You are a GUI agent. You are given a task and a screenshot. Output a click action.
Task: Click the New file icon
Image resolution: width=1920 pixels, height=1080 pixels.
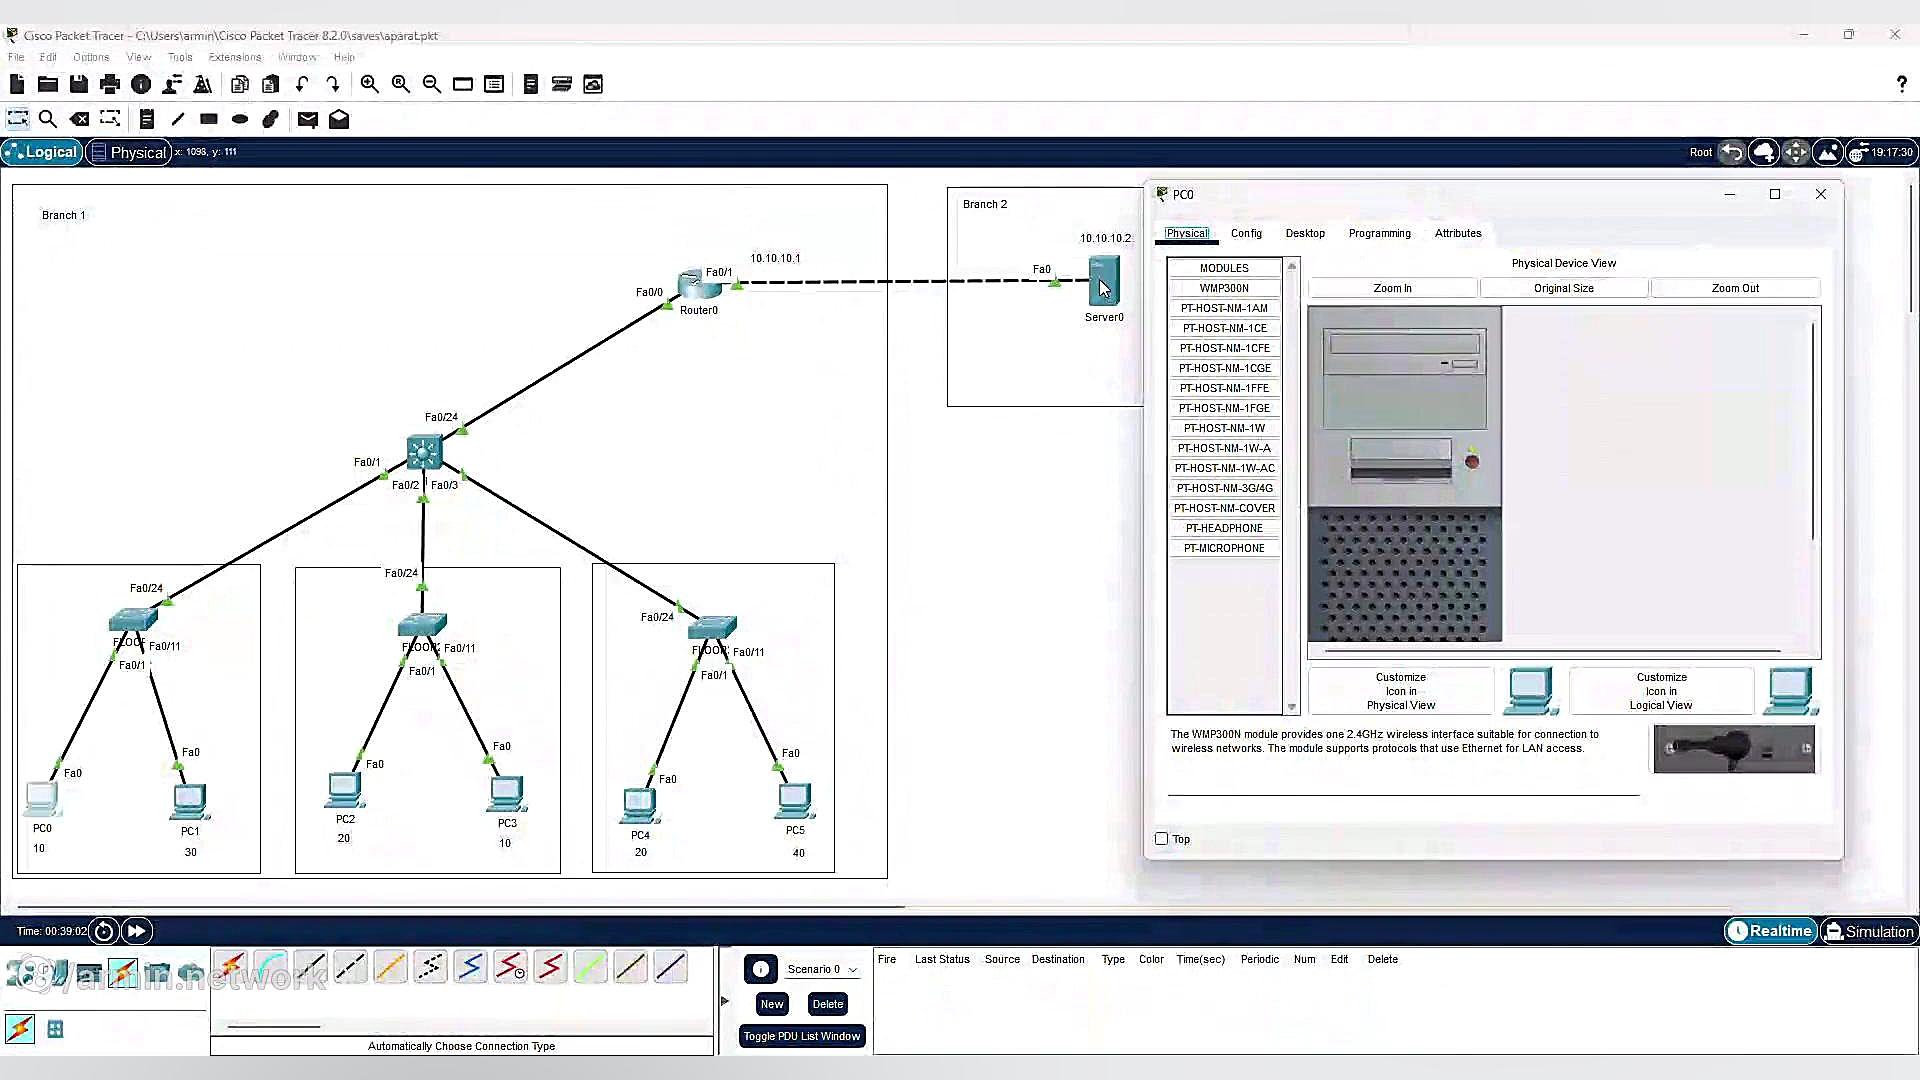coord(17,84)
